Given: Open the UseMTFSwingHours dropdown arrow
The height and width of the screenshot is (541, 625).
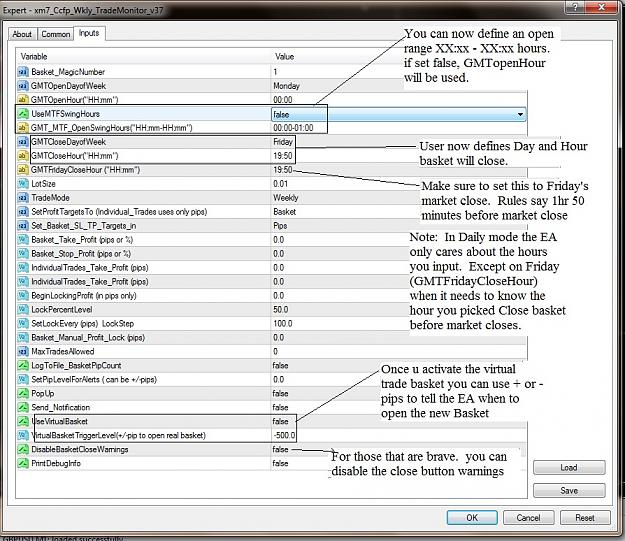Looking at the screenshot, I should pos(520,114).
